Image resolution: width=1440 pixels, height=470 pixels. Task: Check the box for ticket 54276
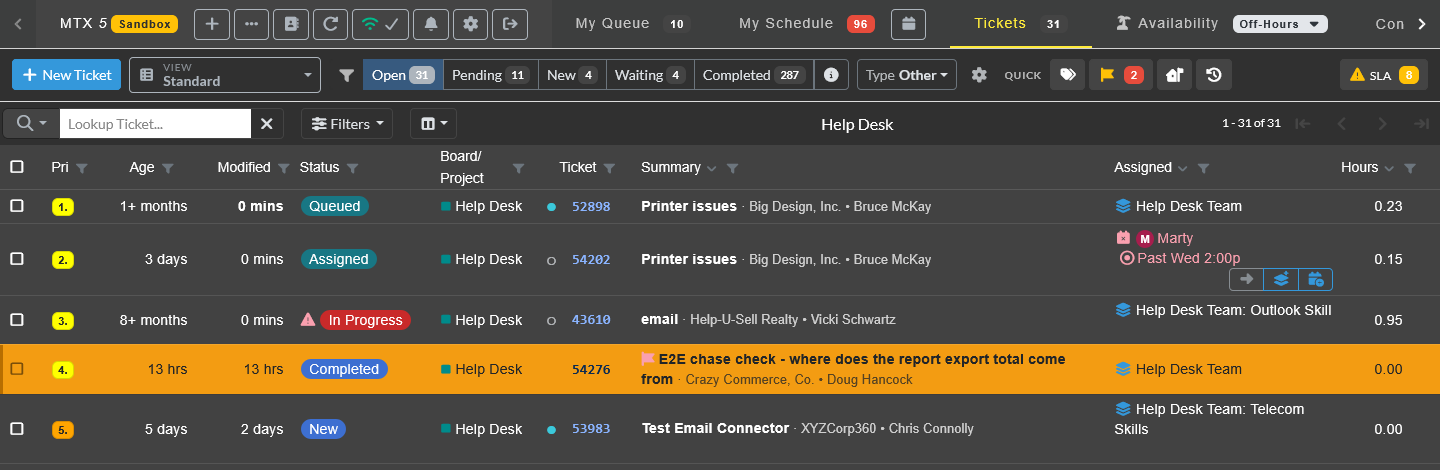[x=17, y=369]
